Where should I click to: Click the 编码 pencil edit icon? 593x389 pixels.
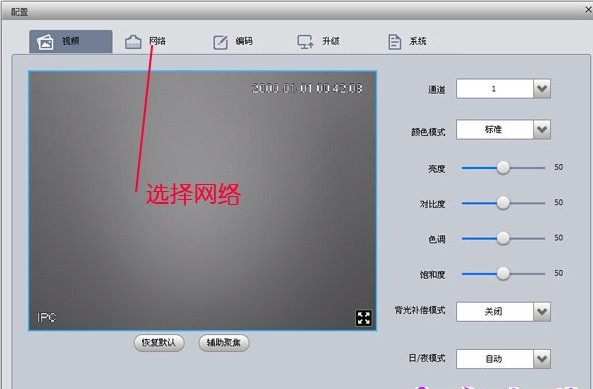click(x=220, y=42)
